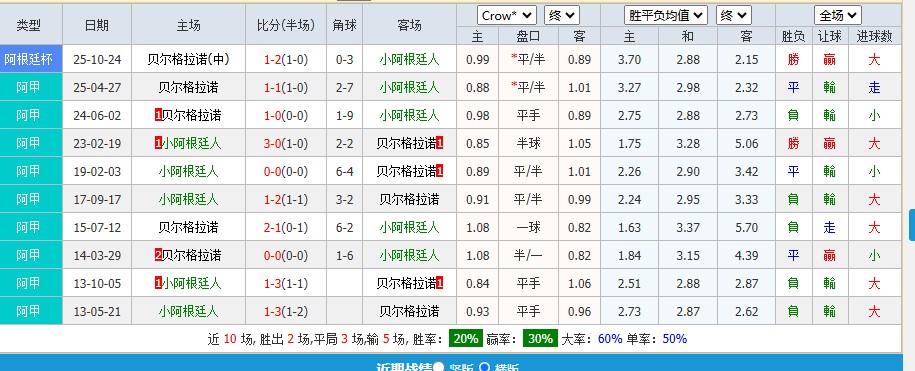915x371 pixels.
Task: Click the date 17-09-17
Action: pyautogui.click(x=97, y=200)
